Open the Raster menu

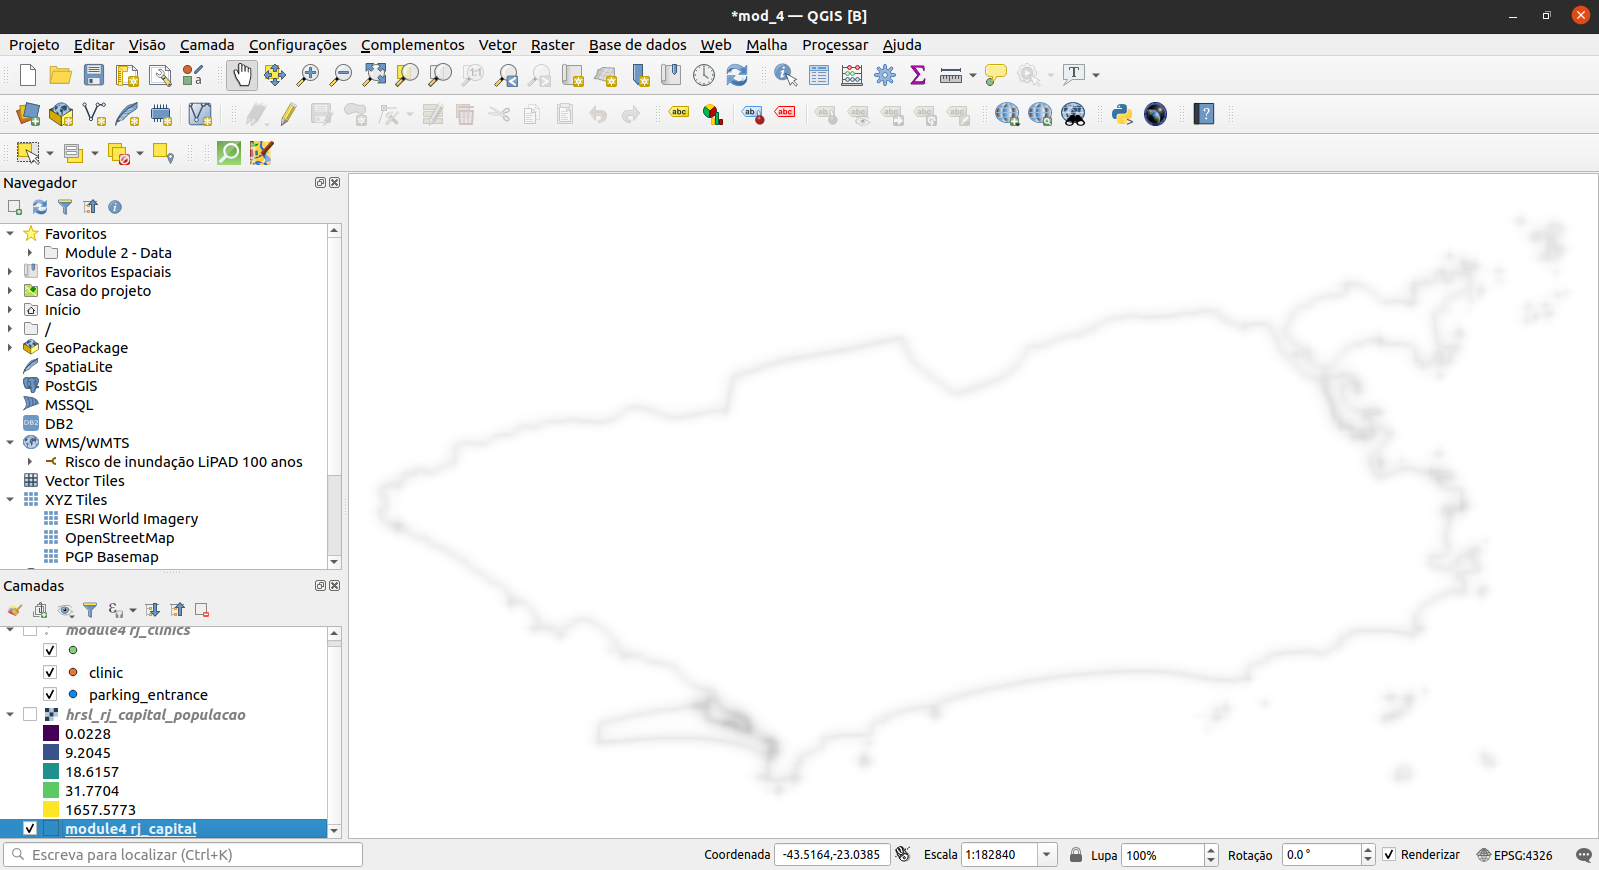point(553,45)
